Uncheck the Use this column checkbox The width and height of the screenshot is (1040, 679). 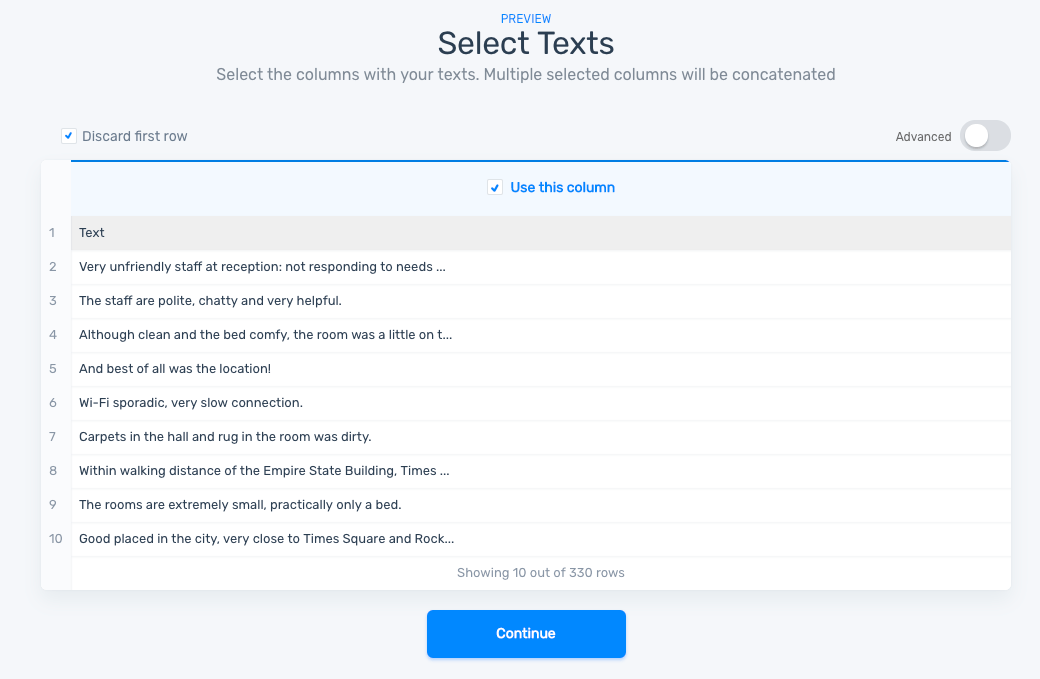pos(495,188)
